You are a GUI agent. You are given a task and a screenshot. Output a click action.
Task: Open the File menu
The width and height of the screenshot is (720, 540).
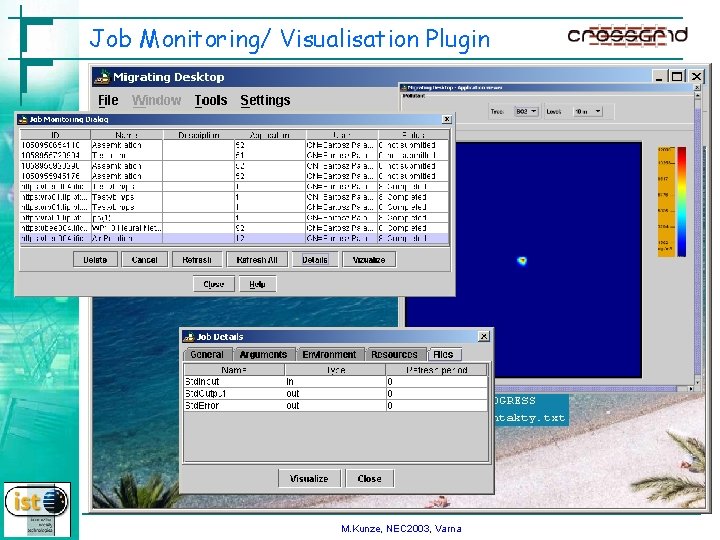tap(108, 100)
